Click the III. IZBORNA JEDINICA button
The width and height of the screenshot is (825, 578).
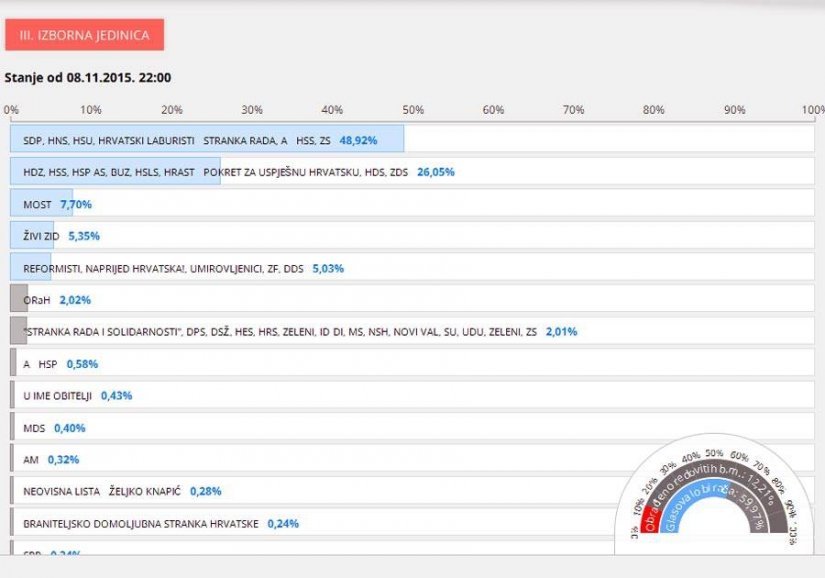tap(85, 35)
